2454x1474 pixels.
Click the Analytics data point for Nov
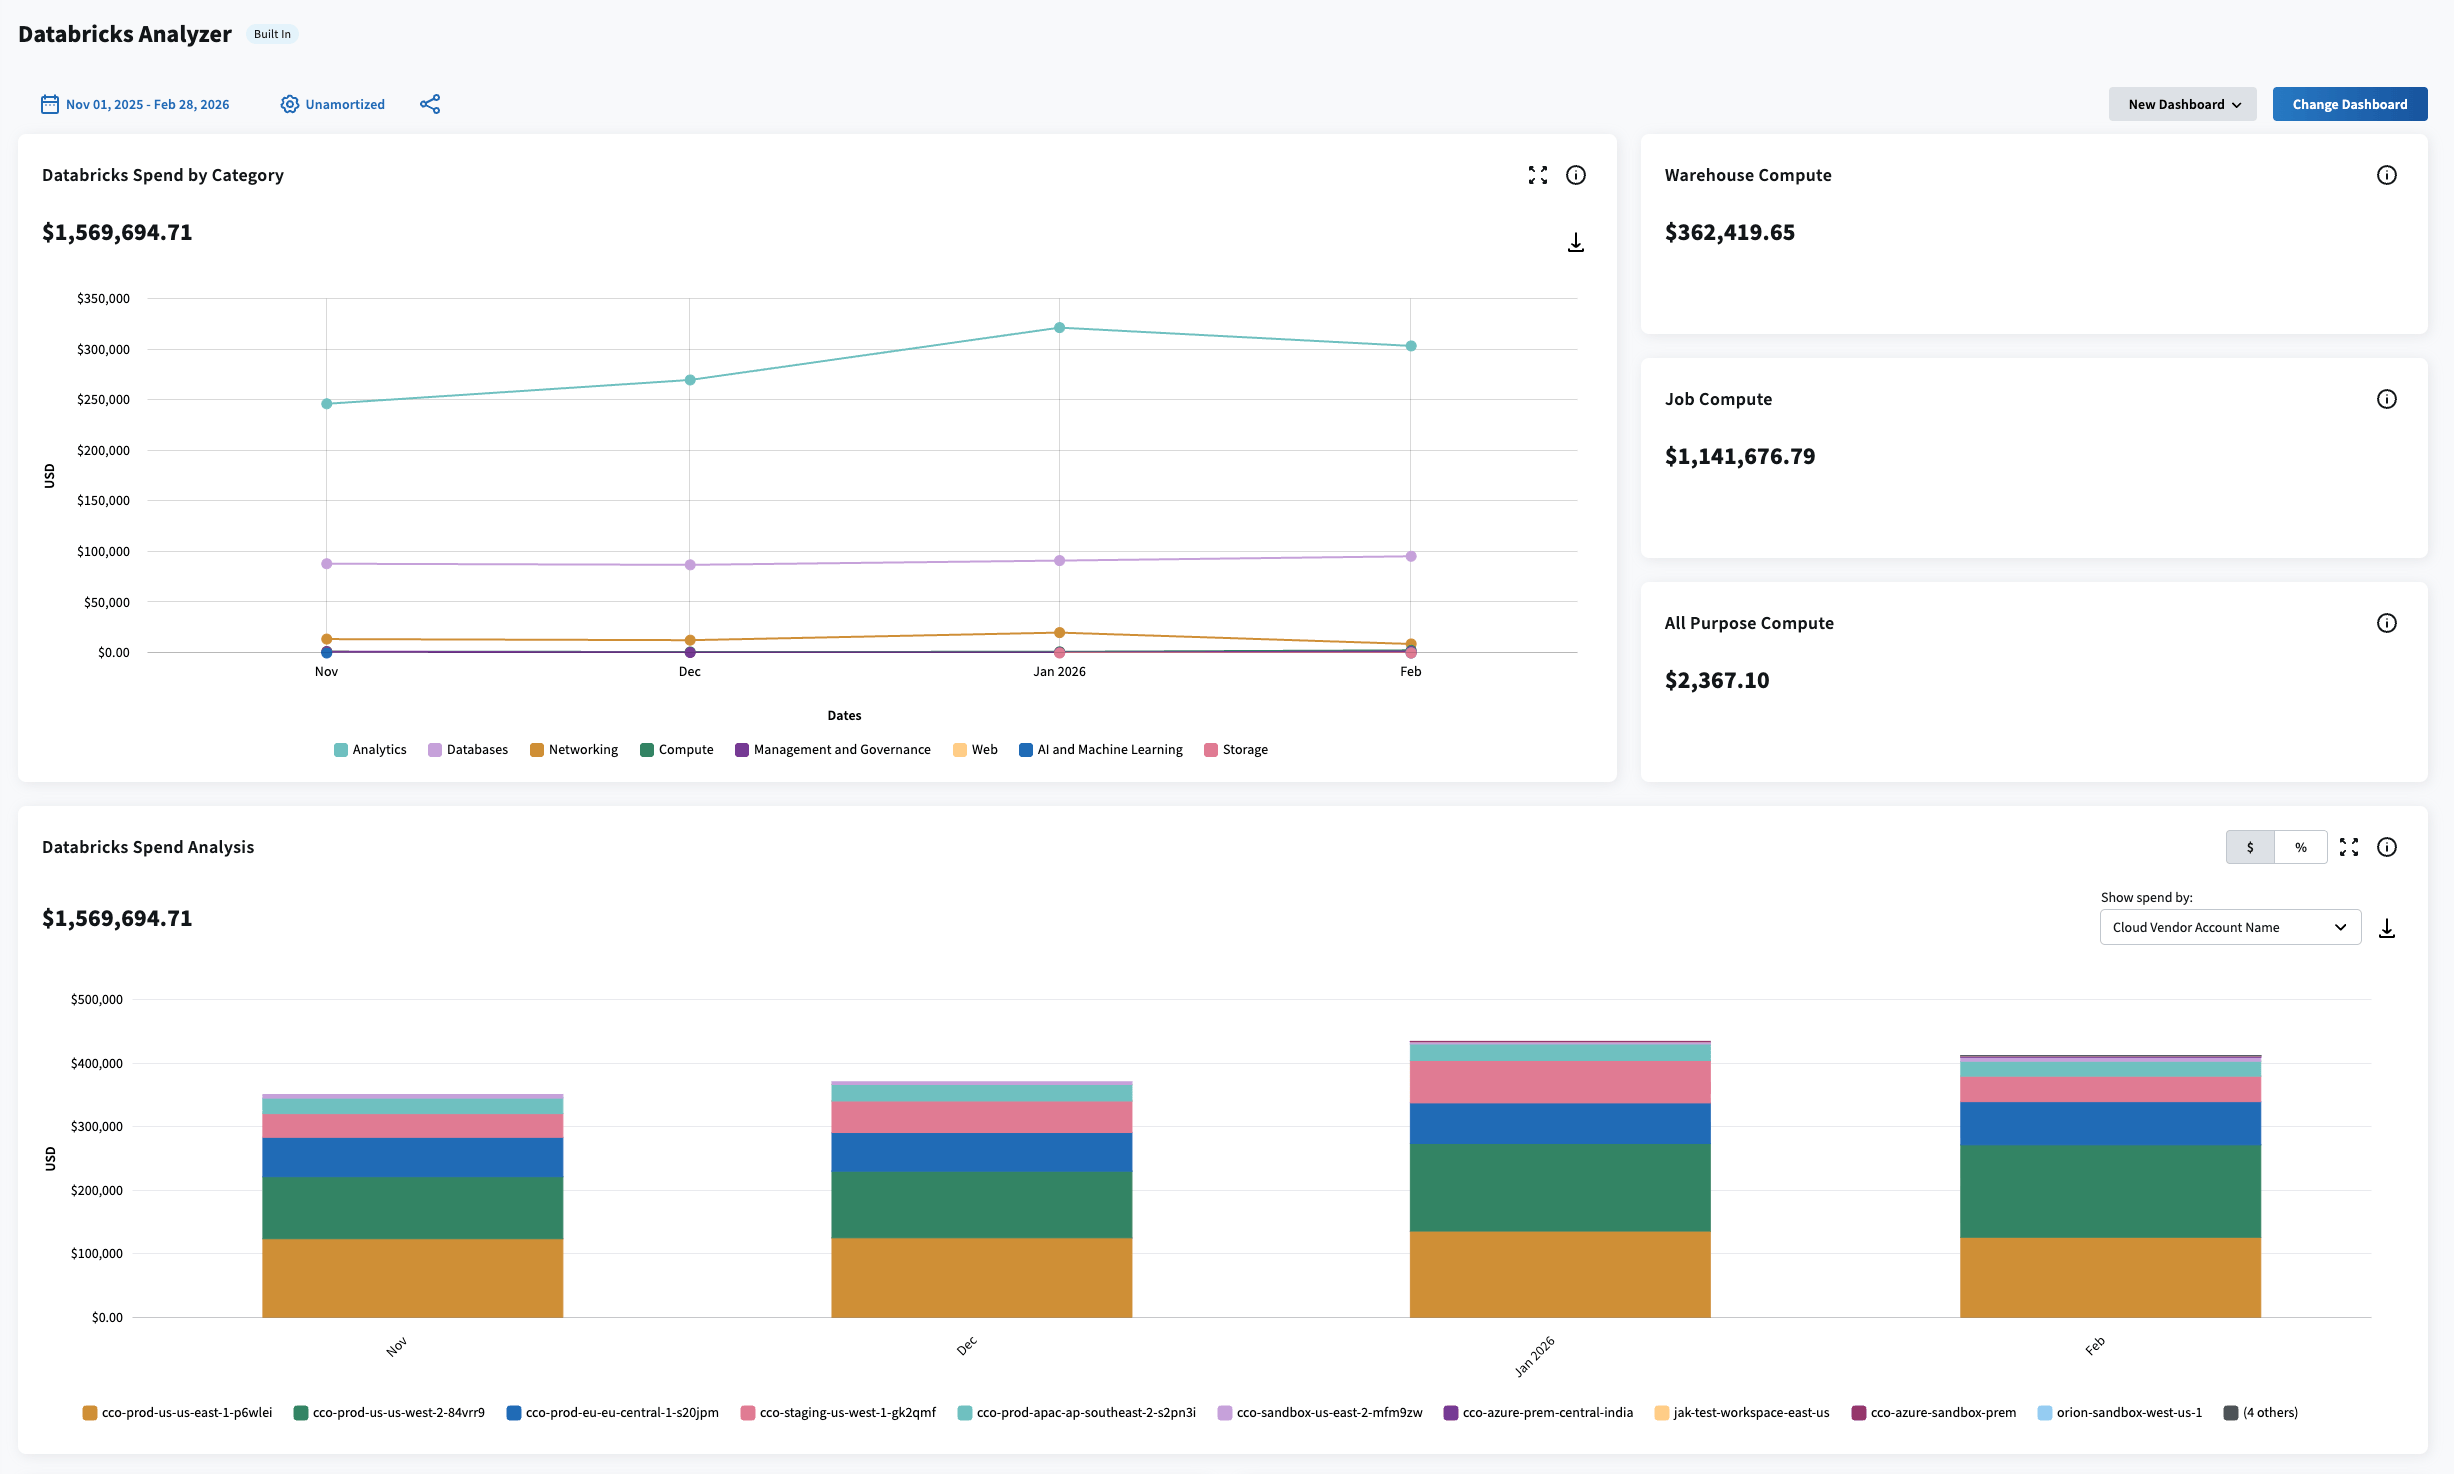coord(327,404)
